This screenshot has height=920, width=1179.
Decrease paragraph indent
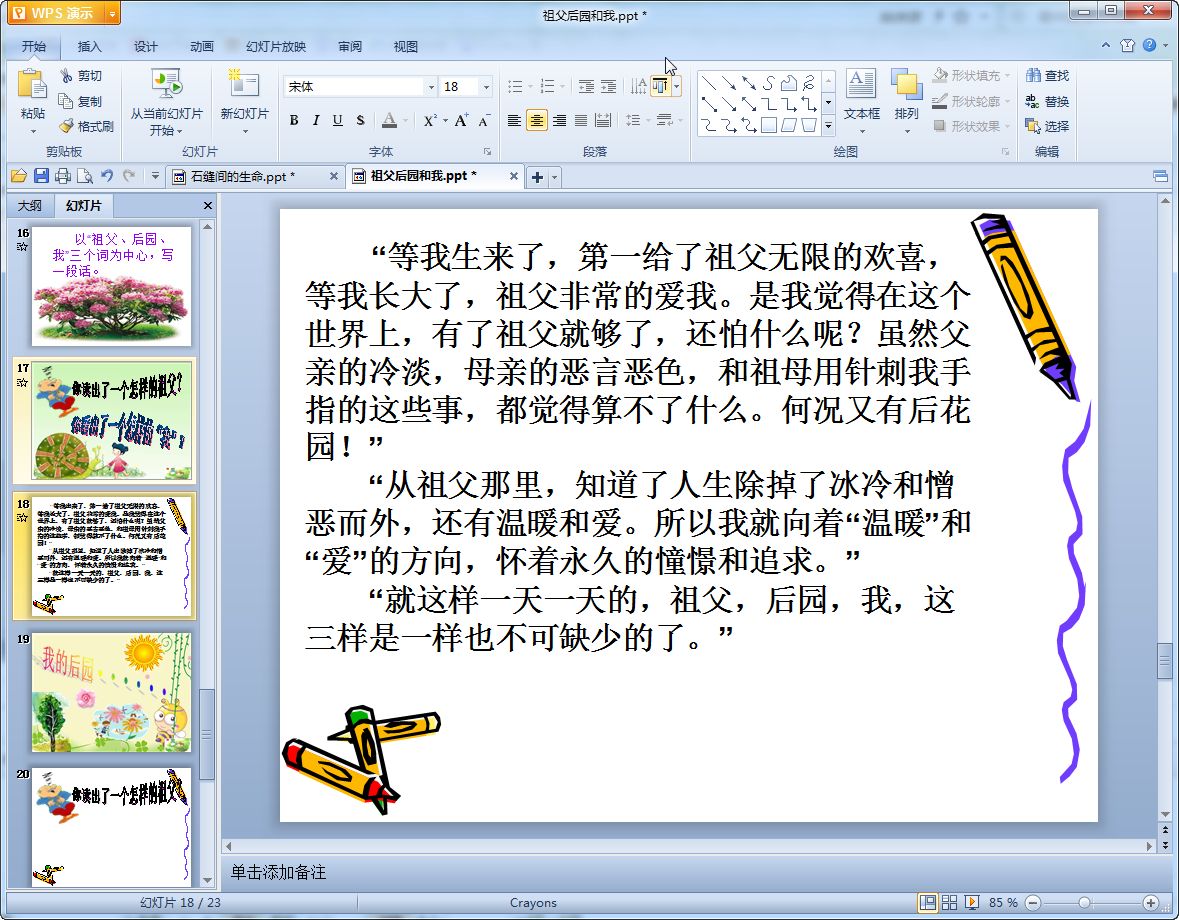tap(586, 86)
